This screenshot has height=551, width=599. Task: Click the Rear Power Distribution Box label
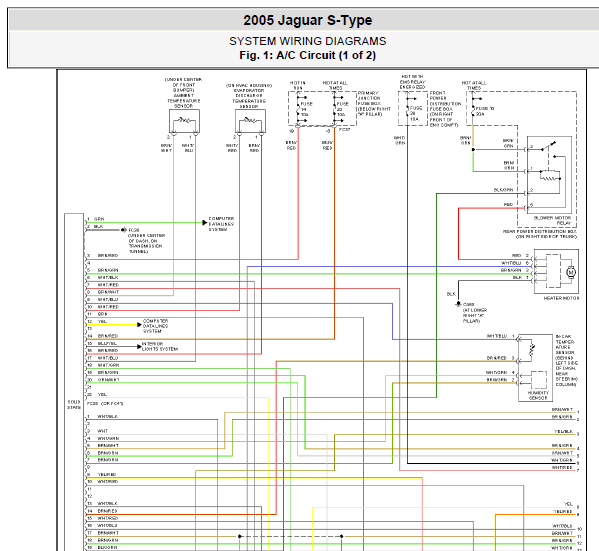point(539,234)
